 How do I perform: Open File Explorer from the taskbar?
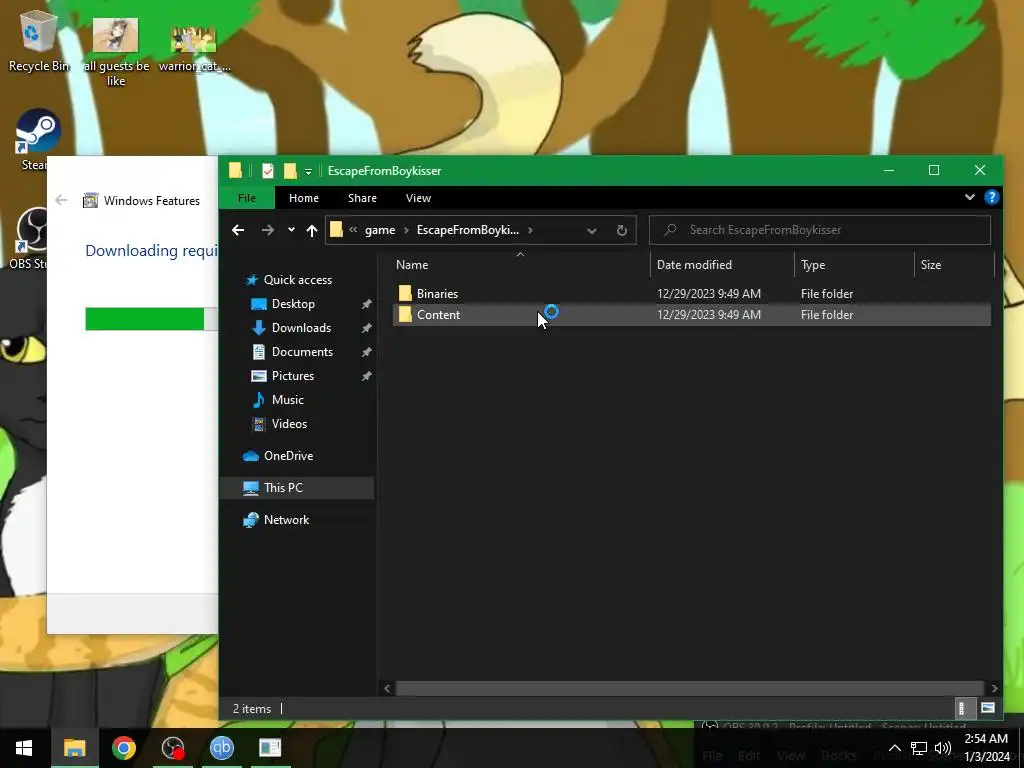(x=74, y=748)
